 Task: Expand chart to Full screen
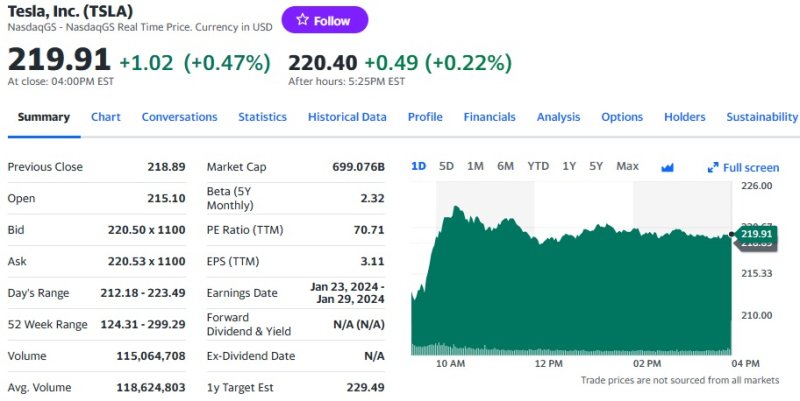pyautogui.click(x=743, y=167)
